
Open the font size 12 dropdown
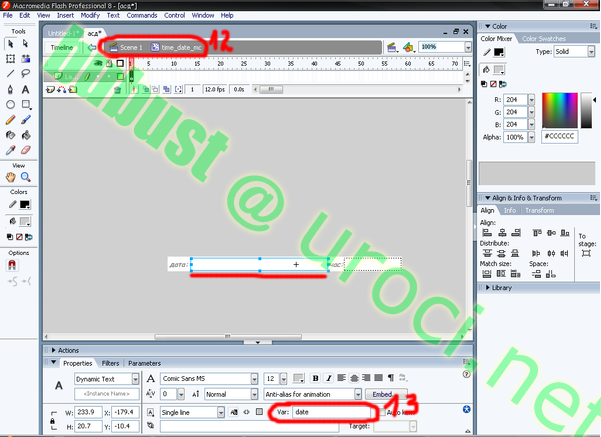coord(283,379)
